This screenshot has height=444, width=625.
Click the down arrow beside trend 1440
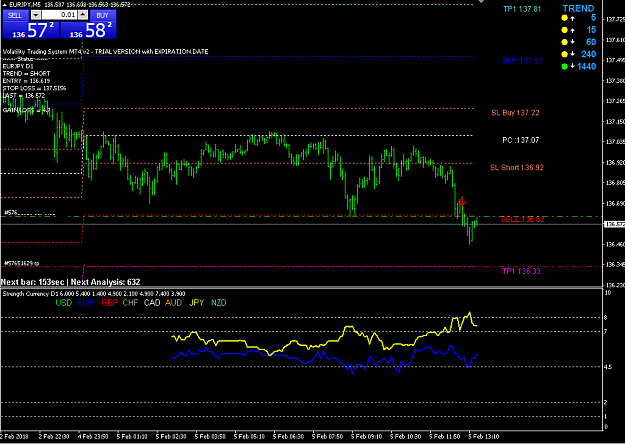click(572, 67)
